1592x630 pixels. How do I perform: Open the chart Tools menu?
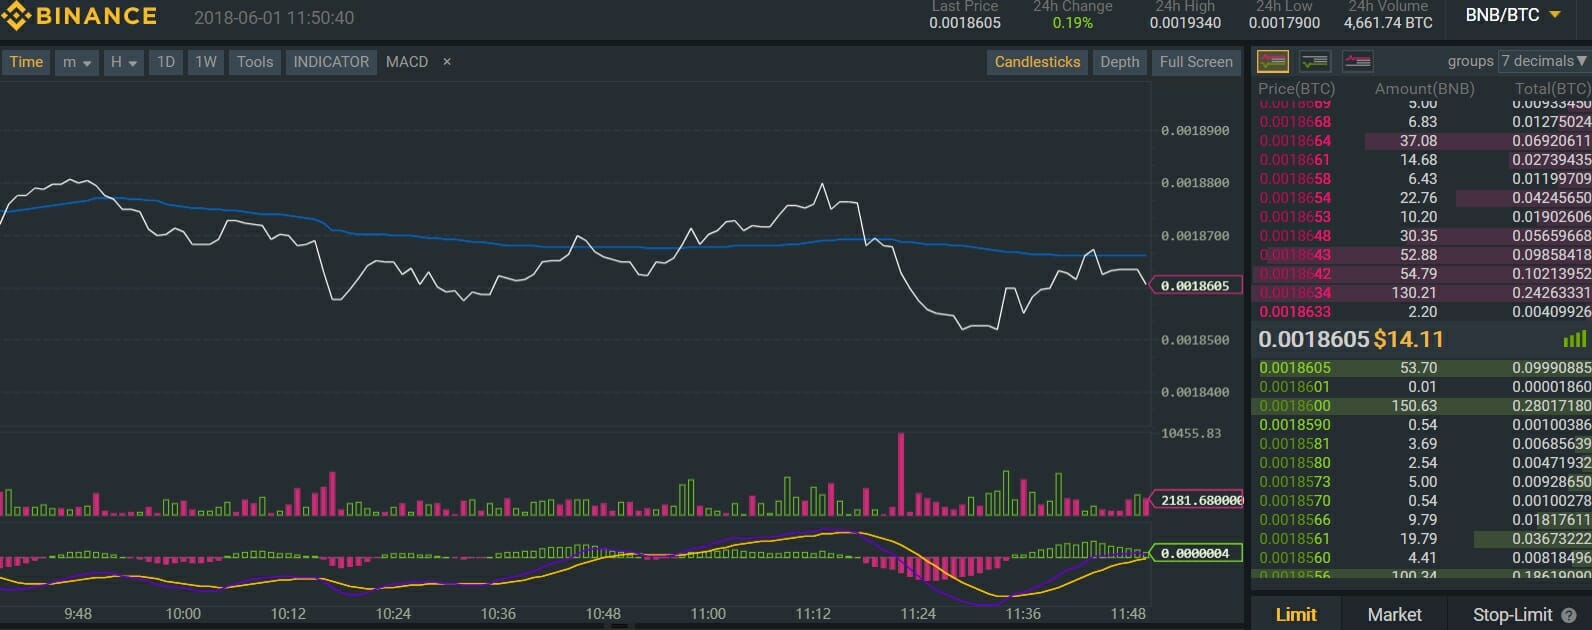point(255,62)
